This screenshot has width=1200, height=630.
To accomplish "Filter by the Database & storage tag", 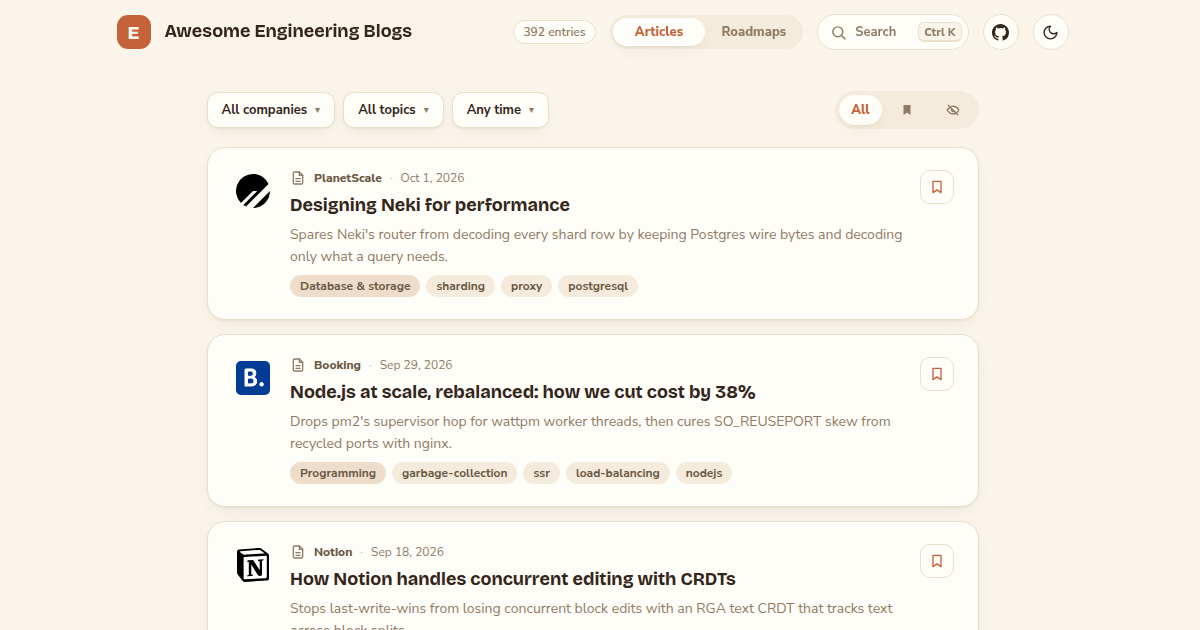I will 355,286.
